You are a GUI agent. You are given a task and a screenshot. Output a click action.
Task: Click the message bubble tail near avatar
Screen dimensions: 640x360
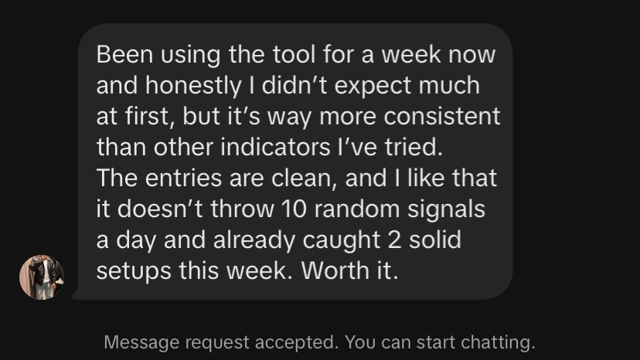(x=76, y=296)
